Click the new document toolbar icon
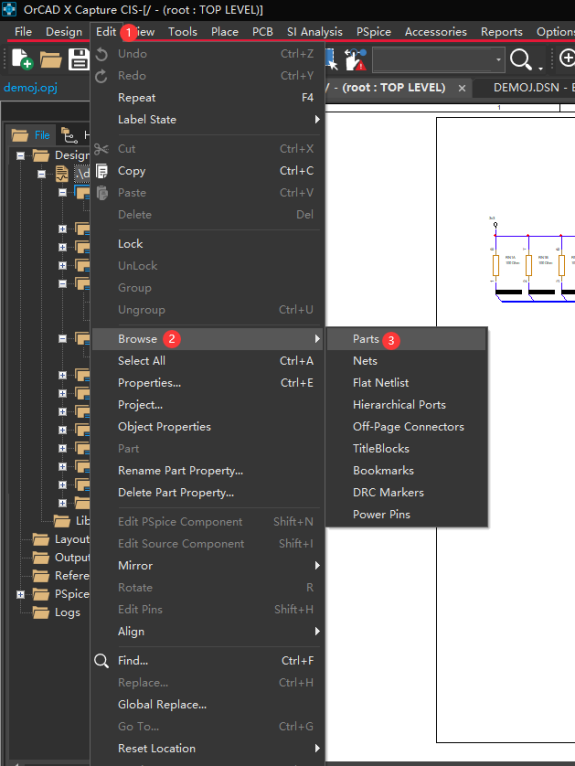The height and width of the screenshot is (766, 575). click(22, 59)
